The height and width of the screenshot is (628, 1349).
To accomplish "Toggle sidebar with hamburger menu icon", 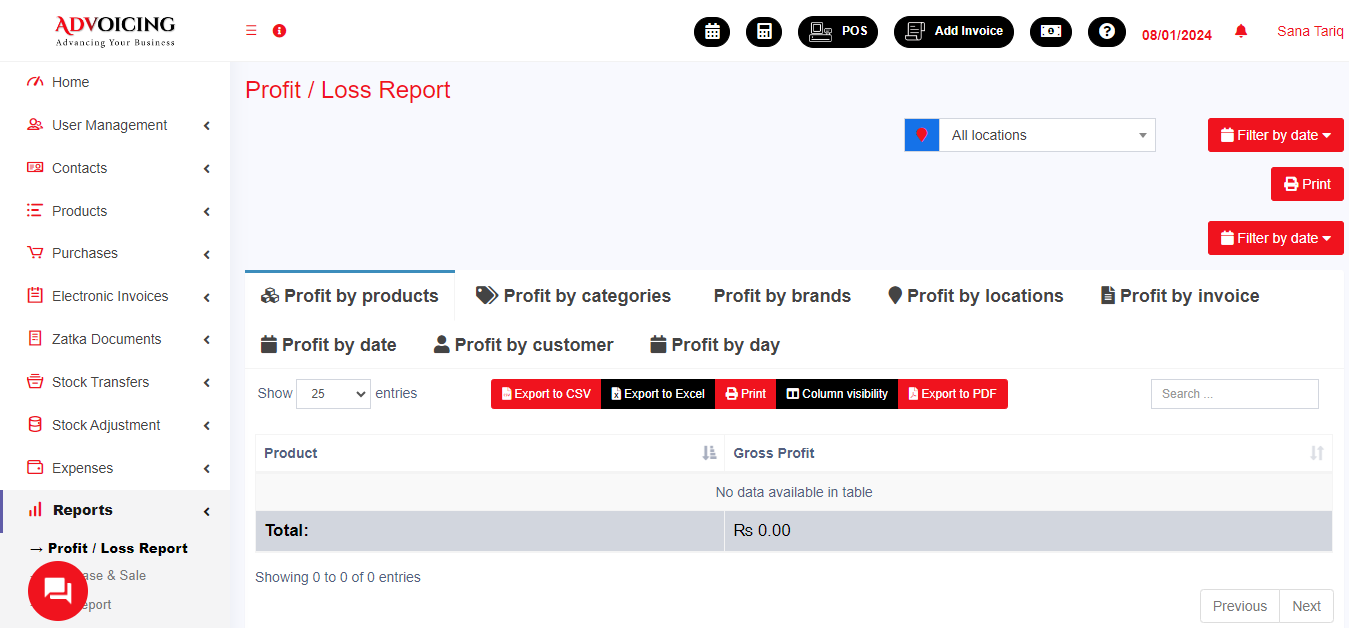I will (x=251, y=31).
